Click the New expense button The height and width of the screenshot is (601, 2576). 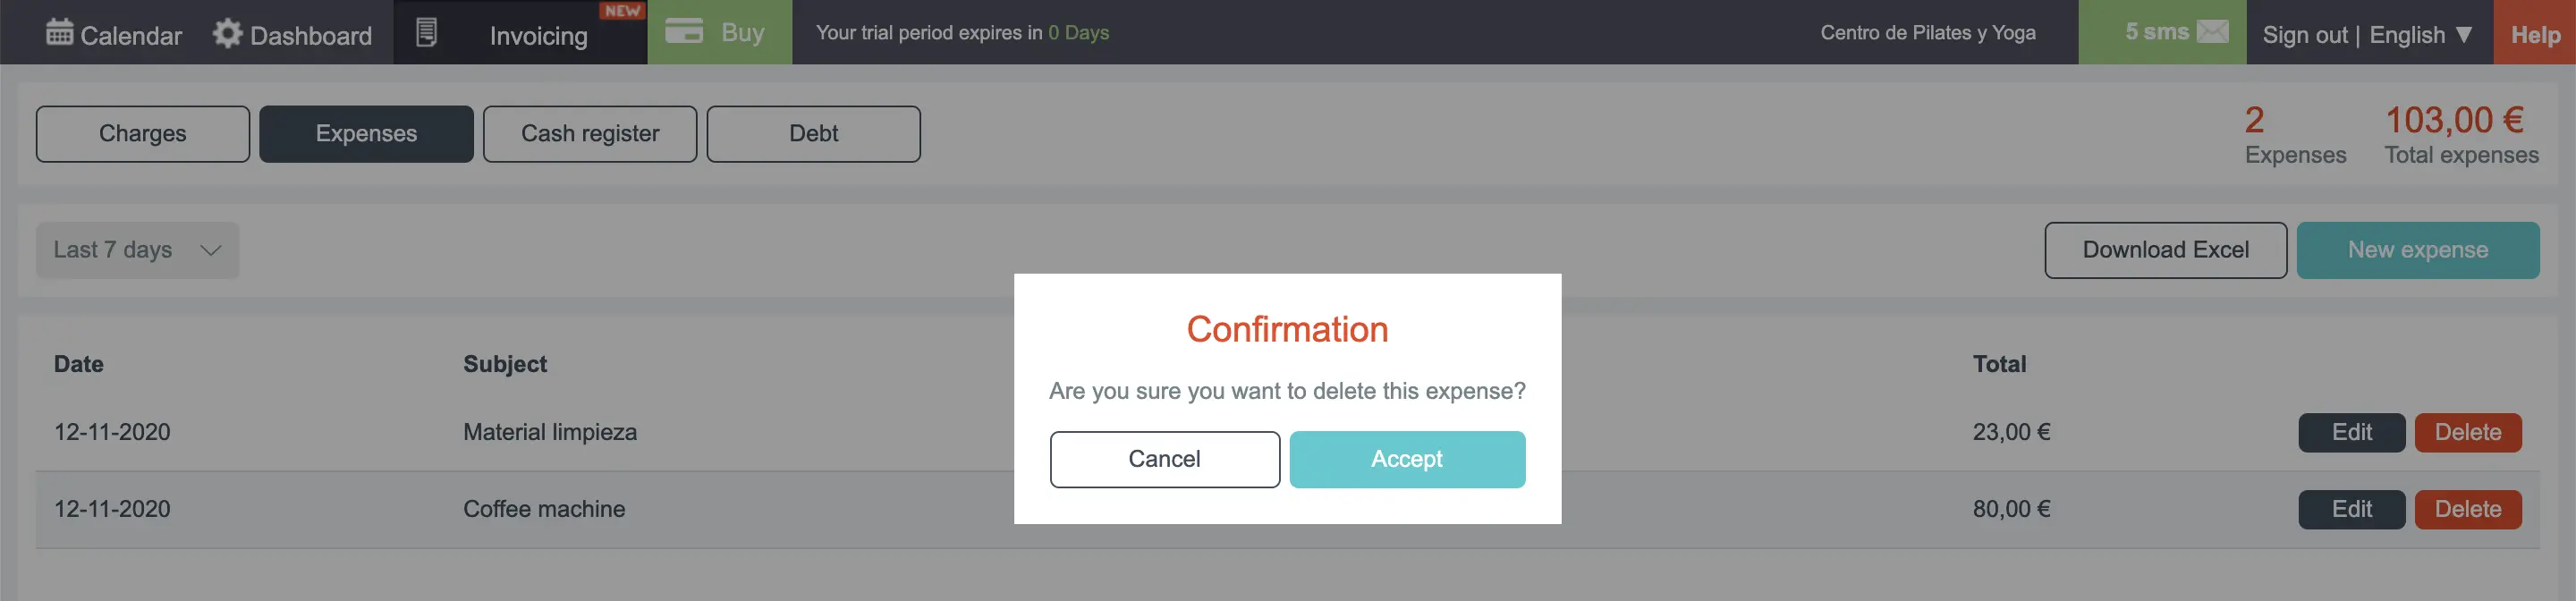coord(2418,250)
